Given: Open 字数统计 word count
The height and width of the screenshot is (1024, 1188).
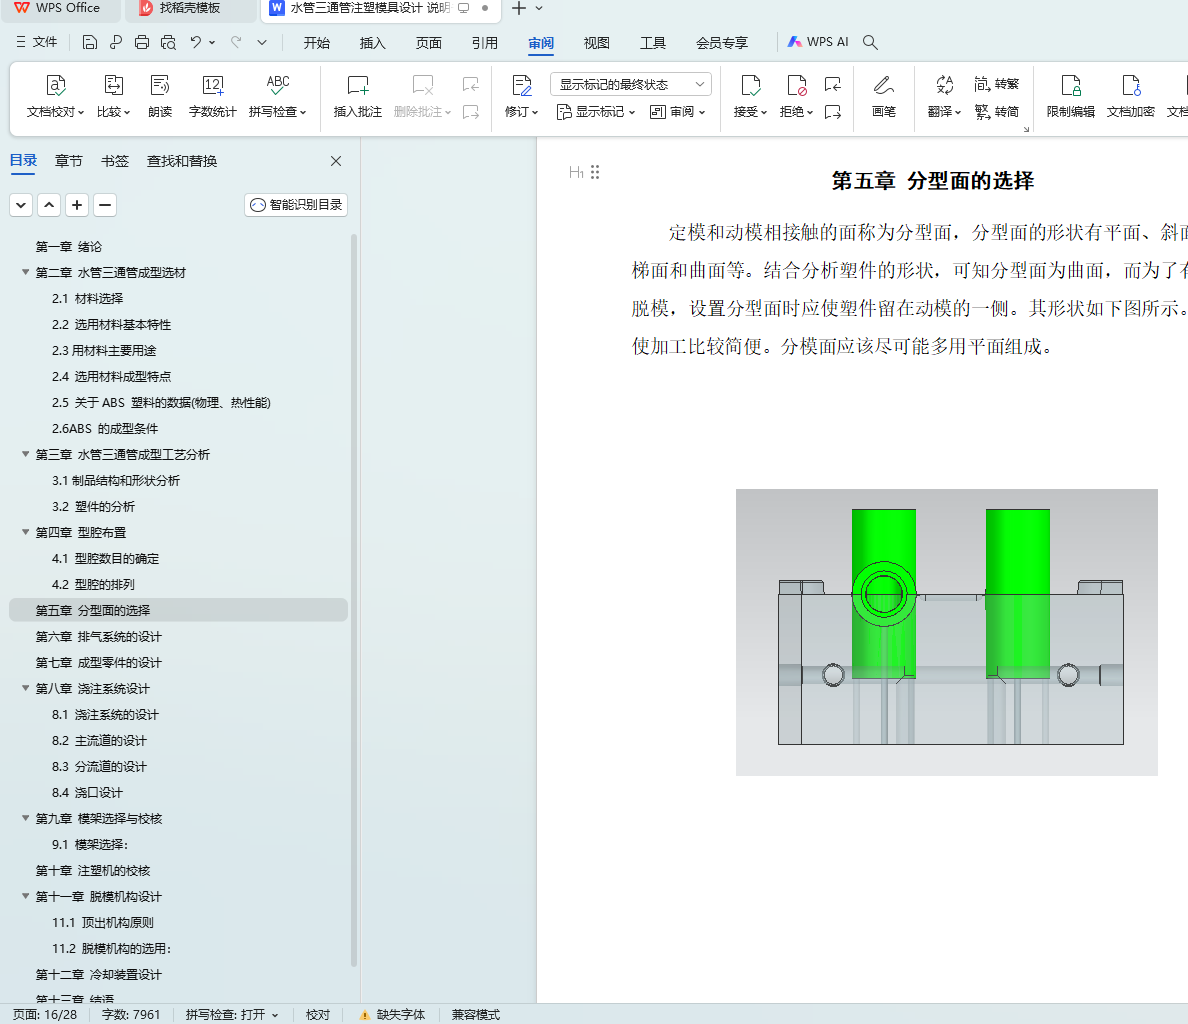Looking at the screenshot, I should point(212,97).
